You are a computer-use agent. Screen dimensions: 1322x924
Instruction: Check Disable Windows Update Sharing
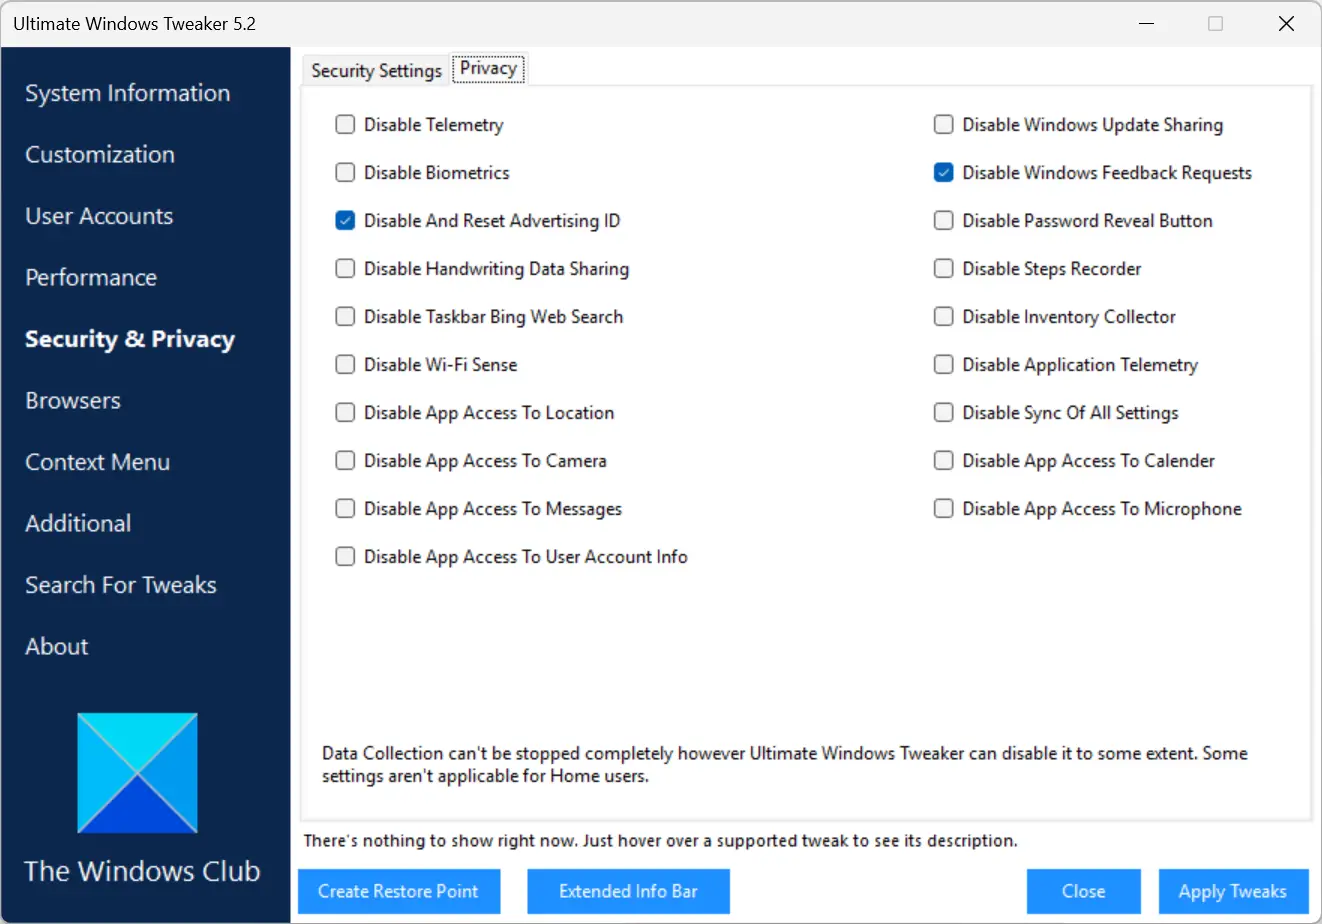click(x=943, y=125)
